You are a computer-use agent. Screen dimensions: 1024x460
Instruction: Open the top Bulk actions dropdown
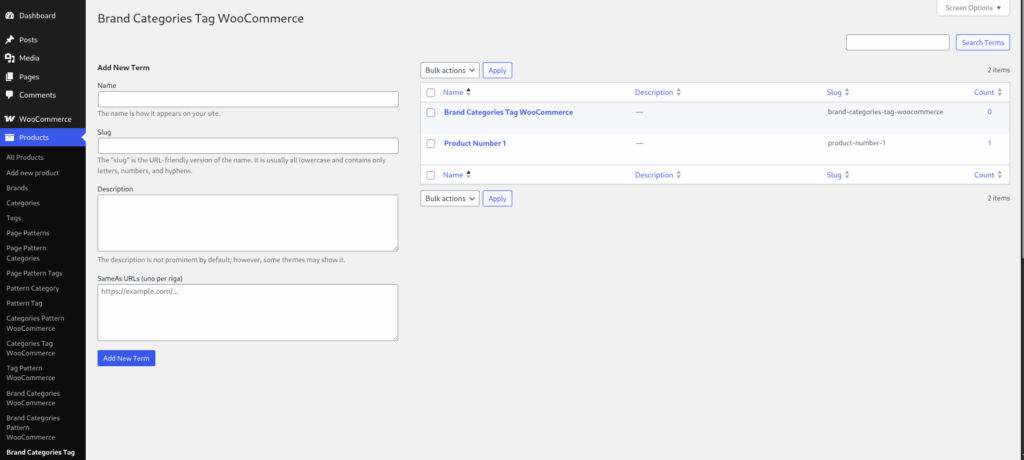point(450,71)
